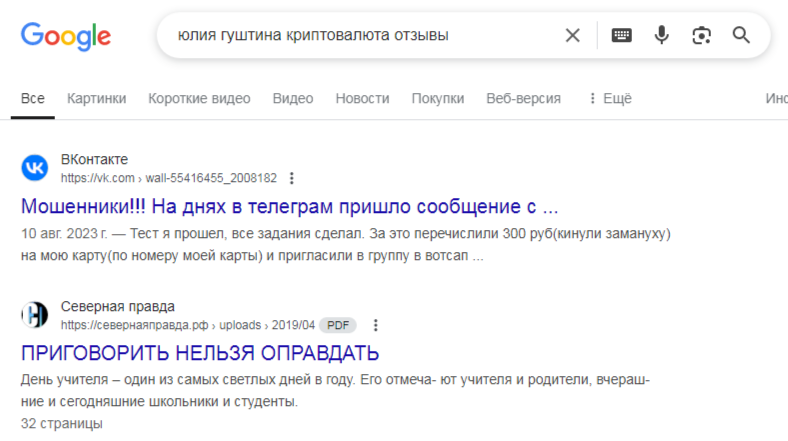Select the Все tab
Image resolution: width=788 pixels, height=441 pixels.
[x=33, y=98]
